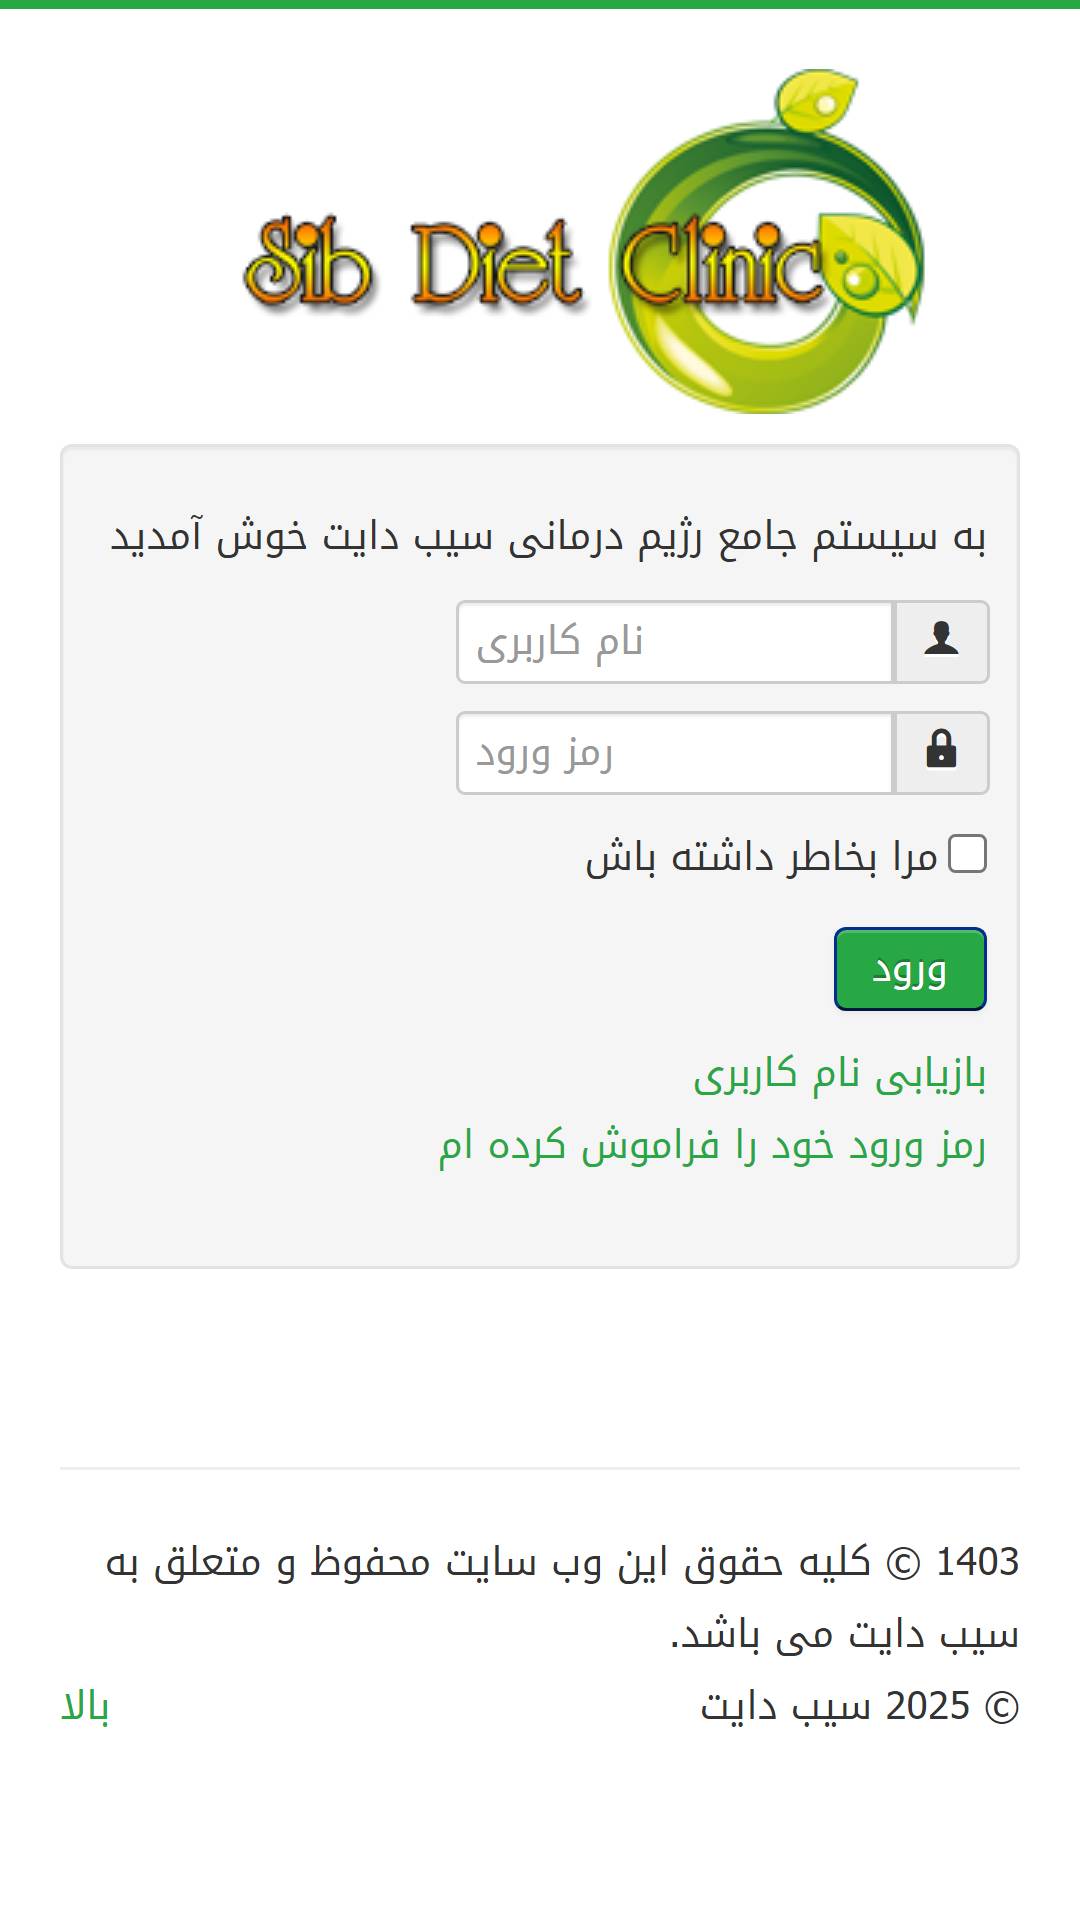Click the user silhouette icon beside username field

(941, 638)
